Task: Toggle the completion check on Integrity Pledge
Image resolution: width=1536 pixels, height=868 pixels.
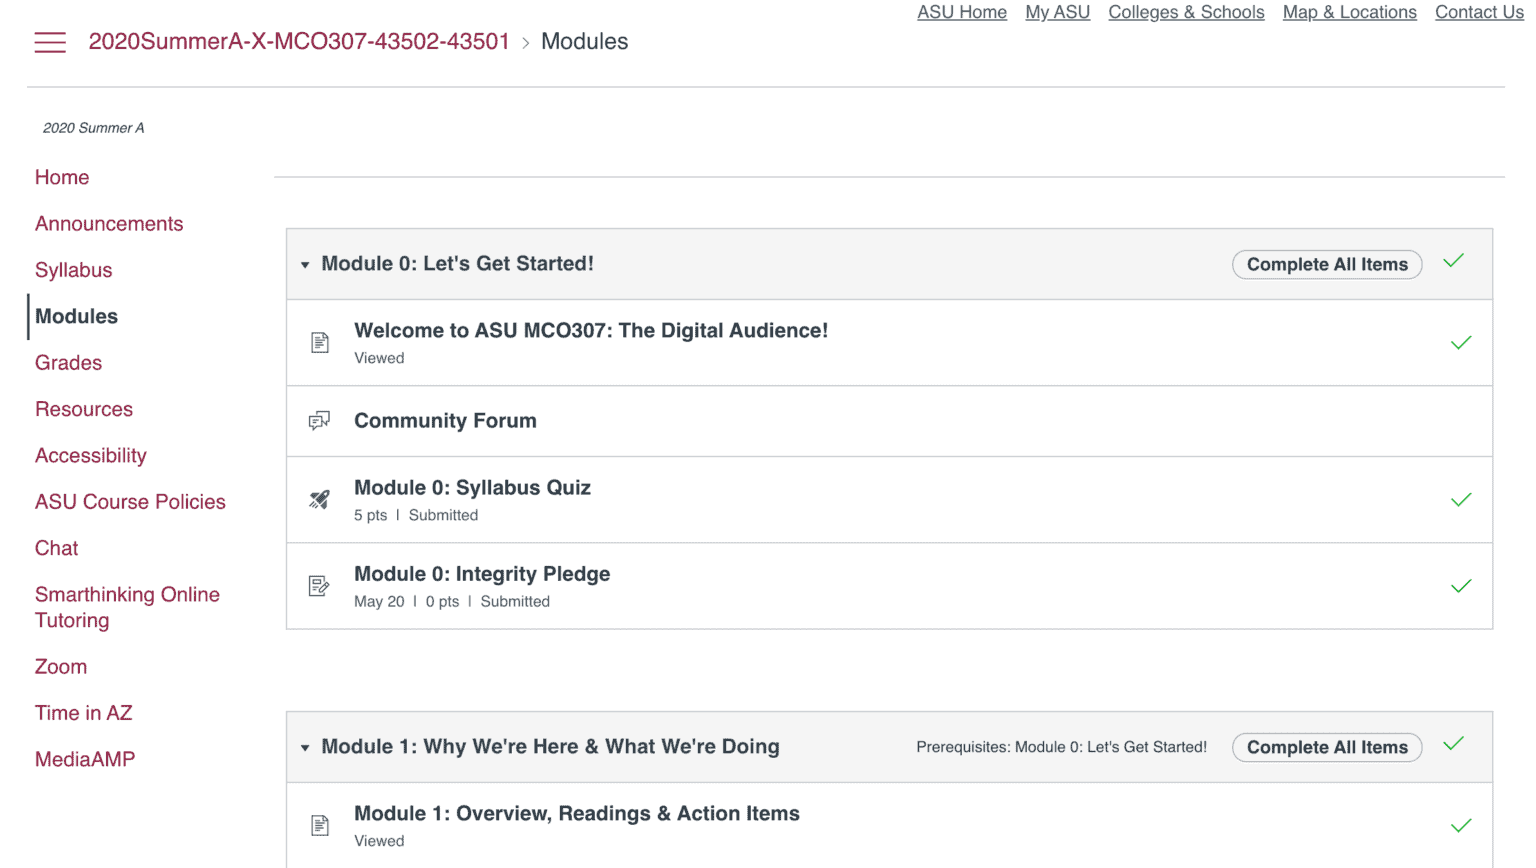Action: tap(1460, 586)
